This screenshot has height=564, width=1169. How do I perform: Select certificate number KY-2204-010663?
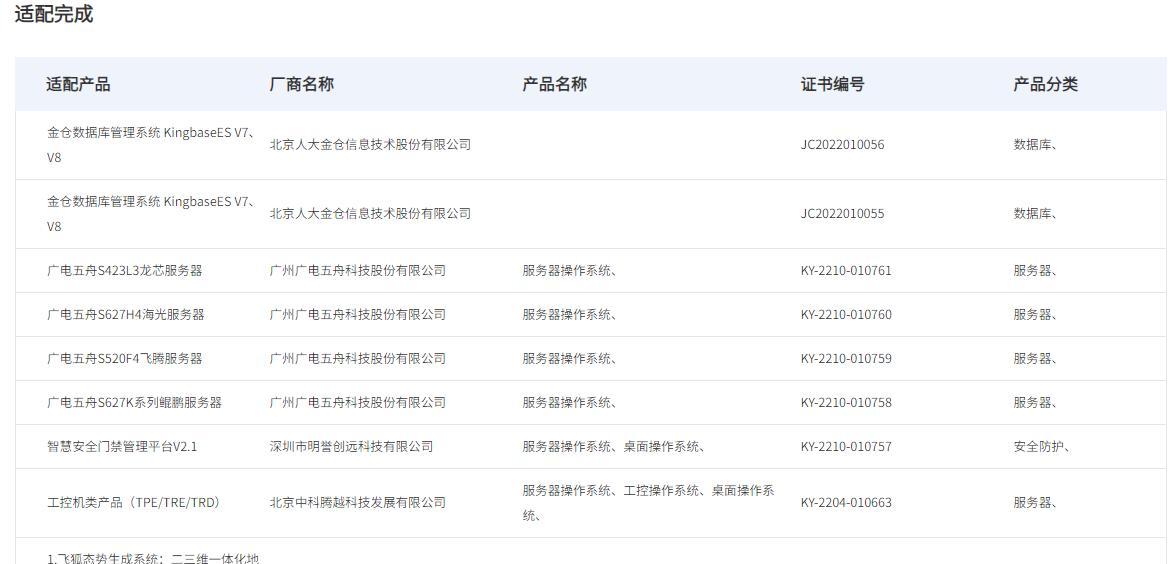[x=846, y=503]
